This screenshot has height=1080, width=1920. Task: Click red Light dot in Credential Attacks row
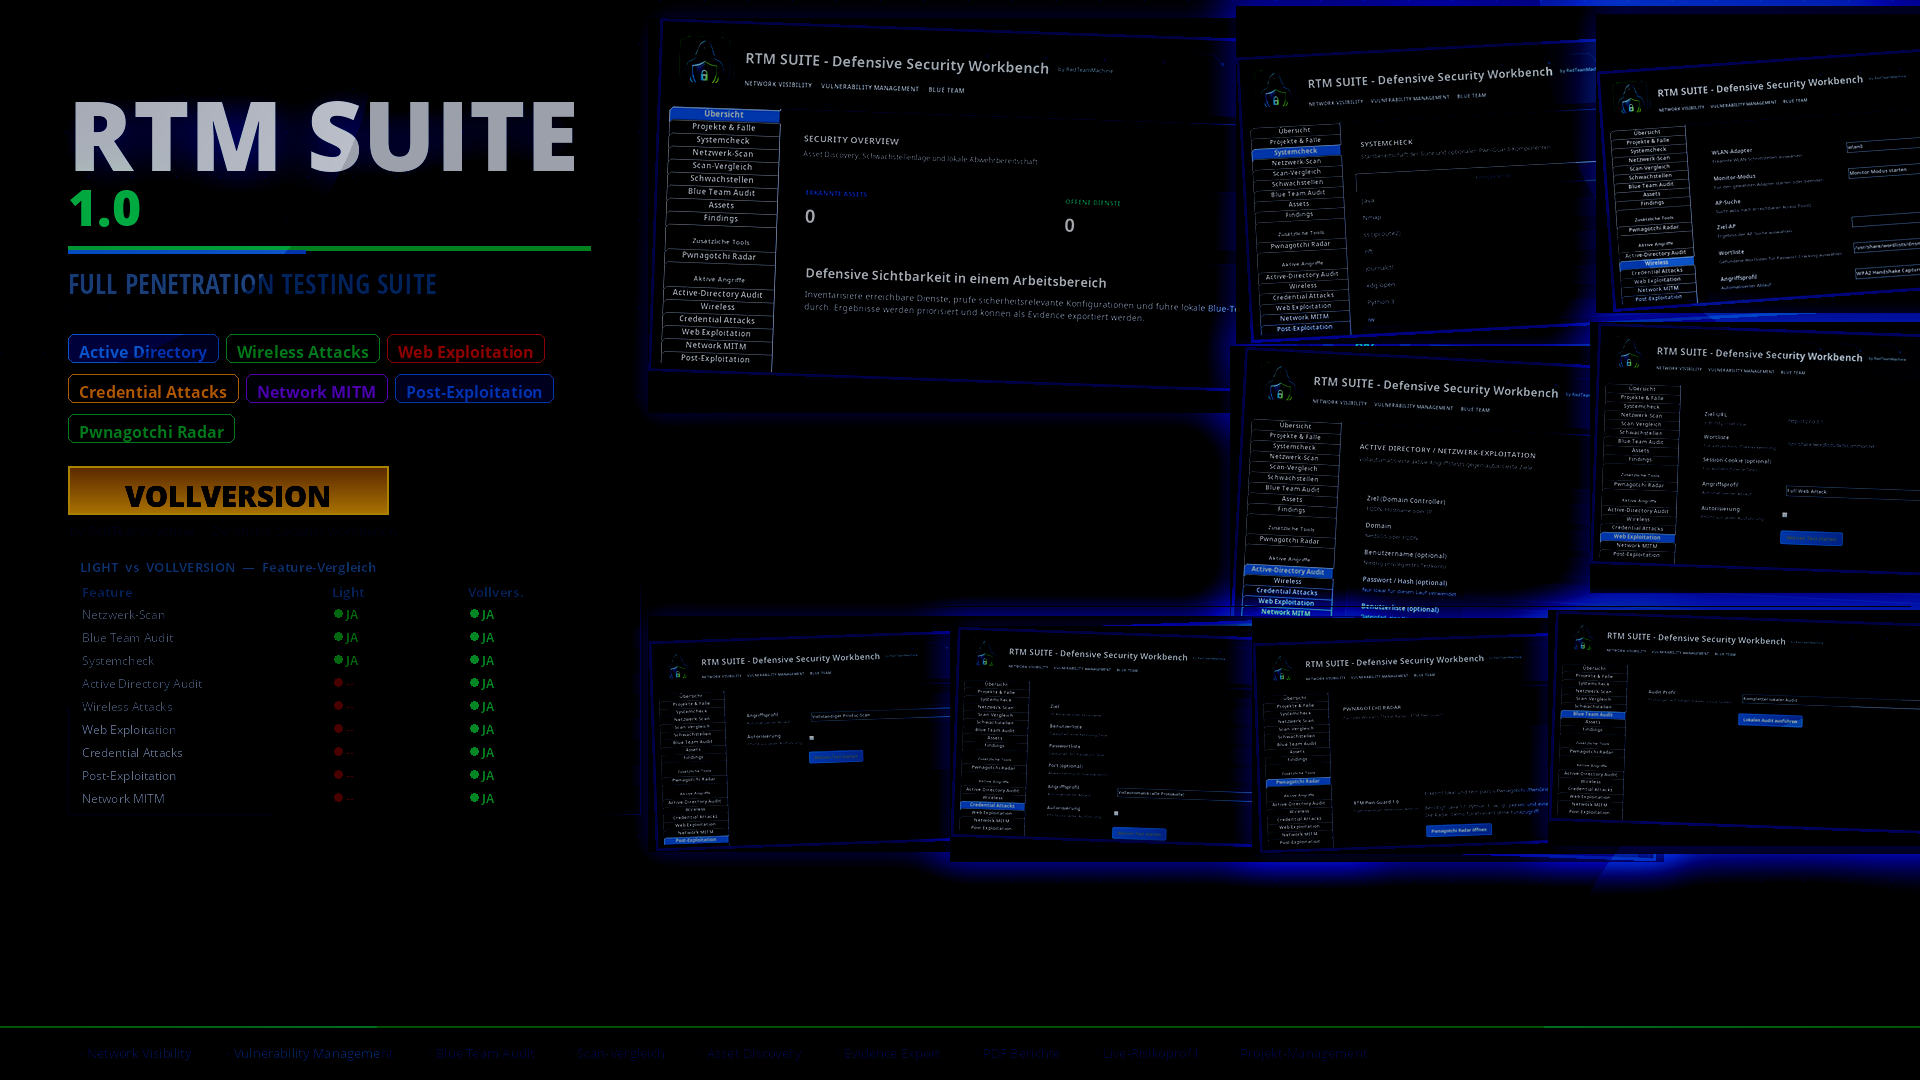pos(338,752)
